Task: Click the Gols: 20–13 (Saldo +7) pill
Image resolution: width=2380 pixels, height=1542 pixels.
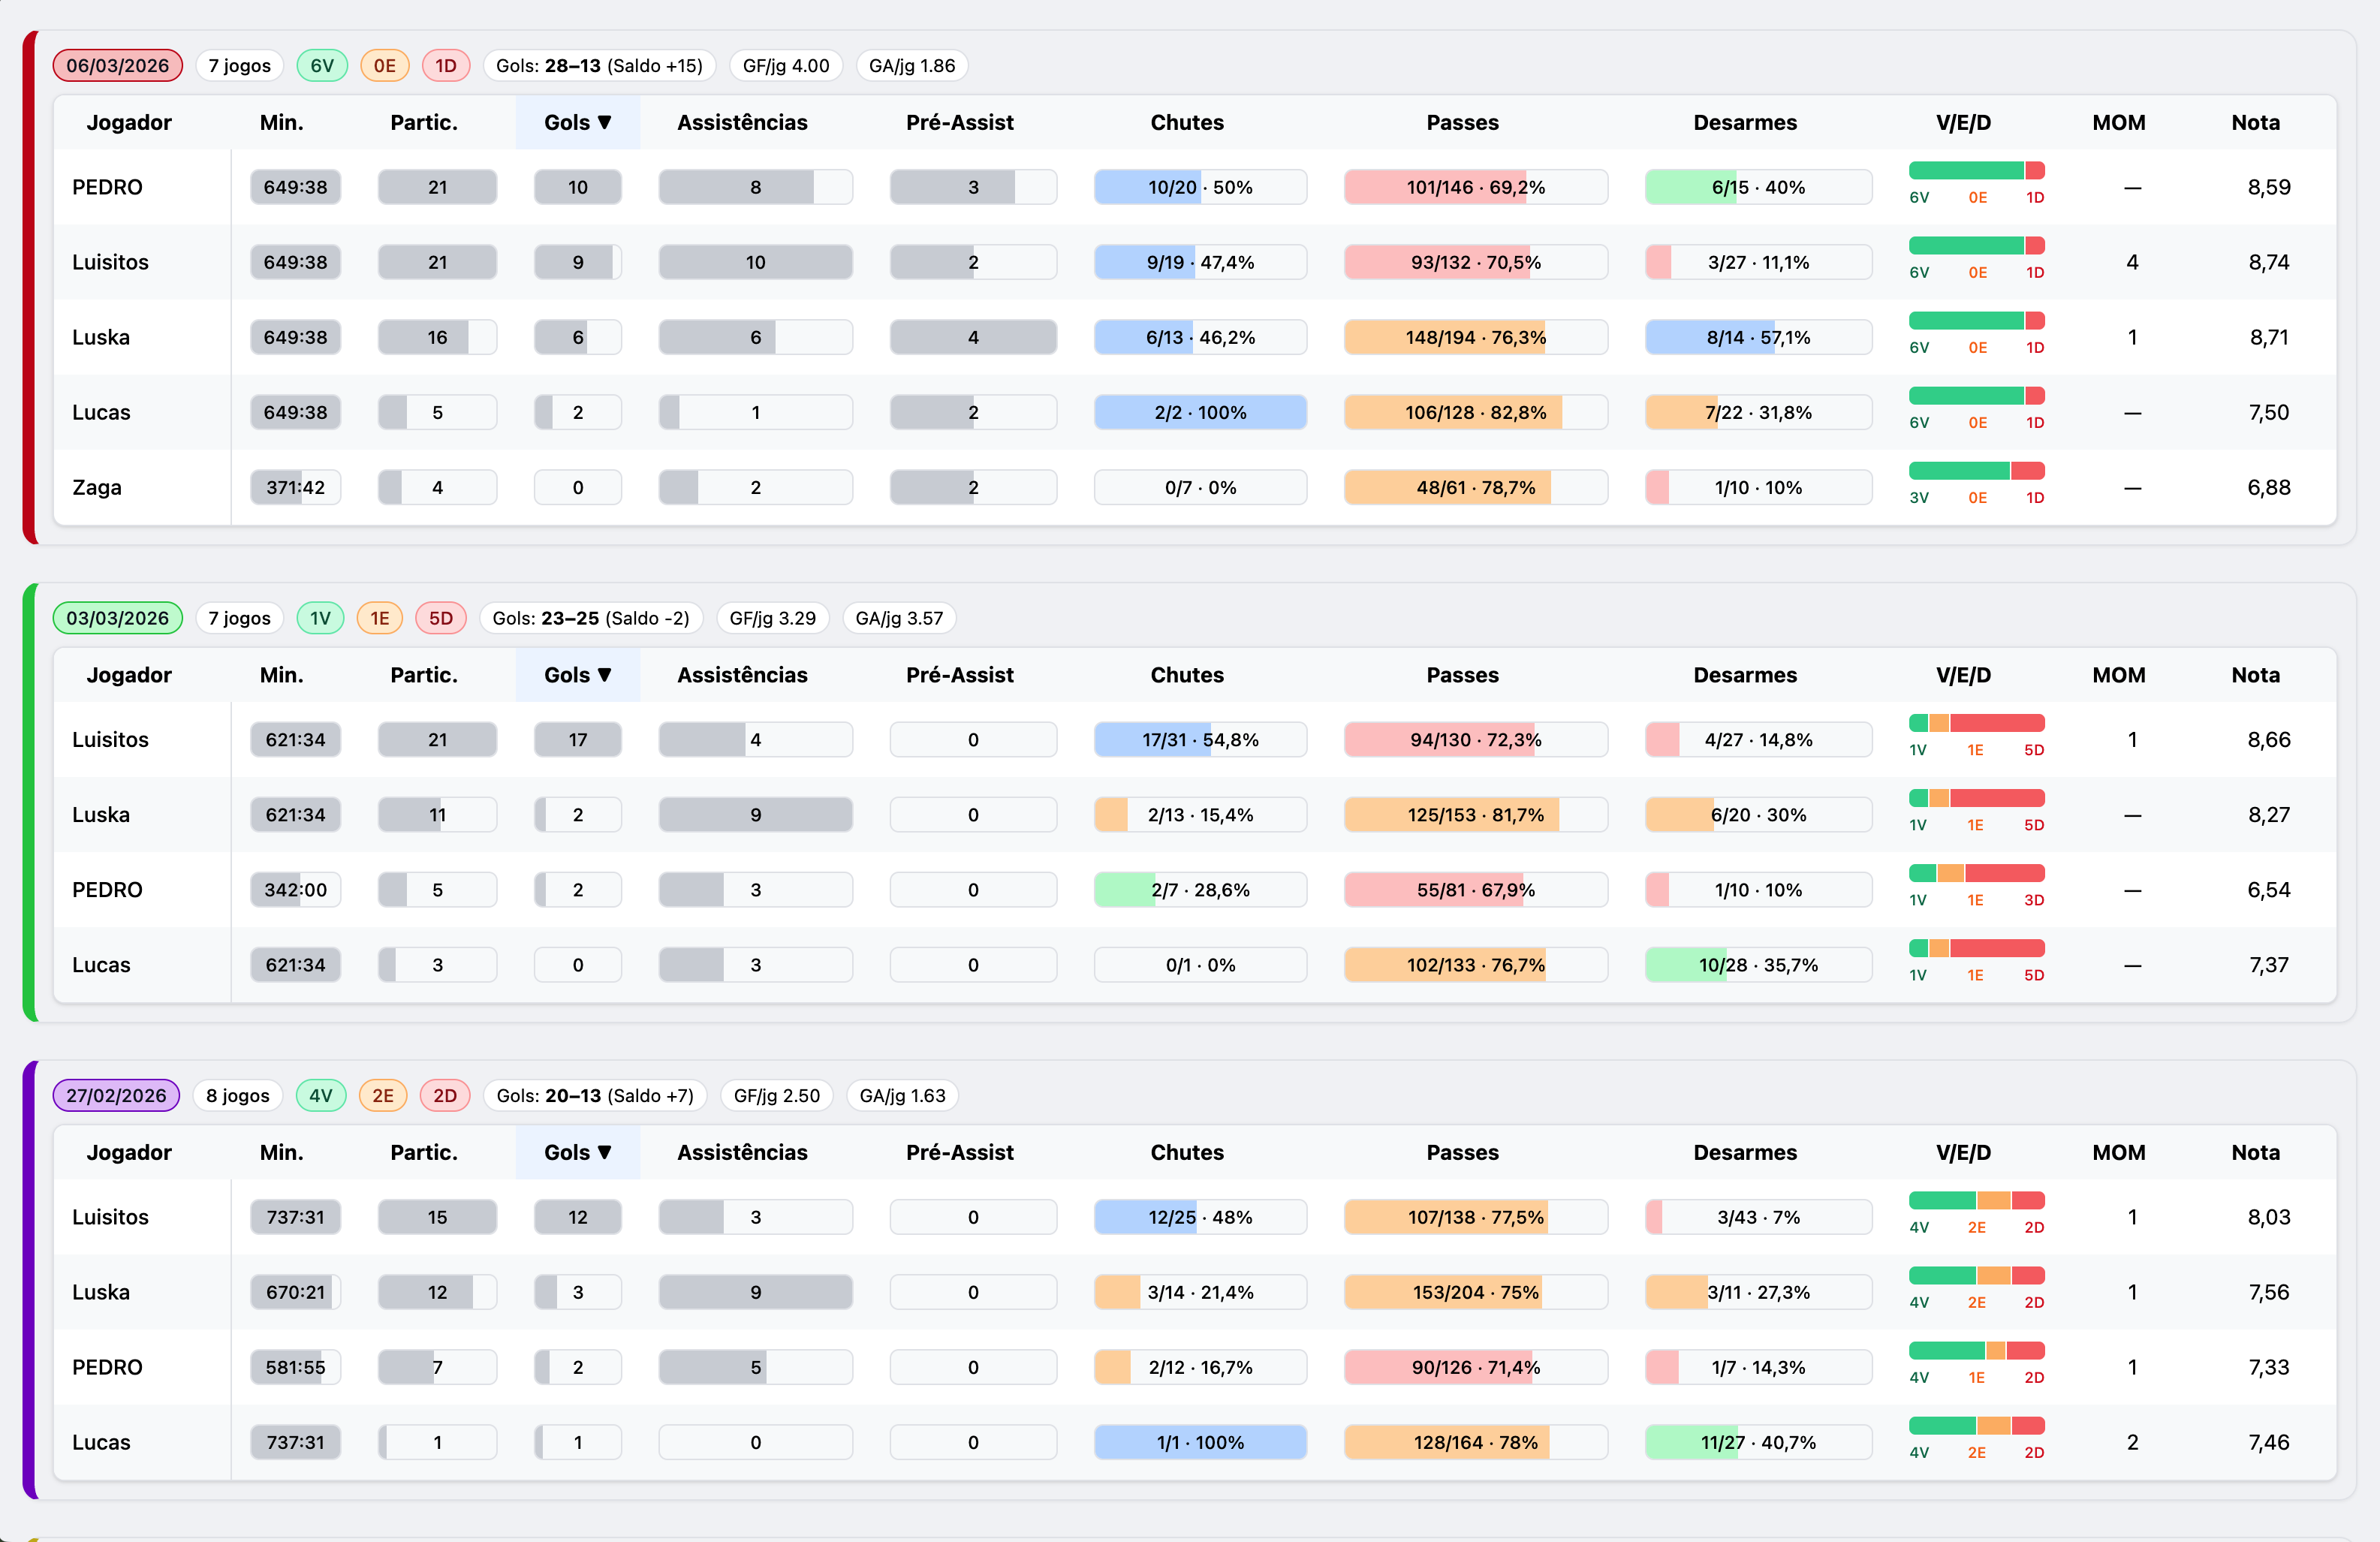Action: (x=594, y=1095)
